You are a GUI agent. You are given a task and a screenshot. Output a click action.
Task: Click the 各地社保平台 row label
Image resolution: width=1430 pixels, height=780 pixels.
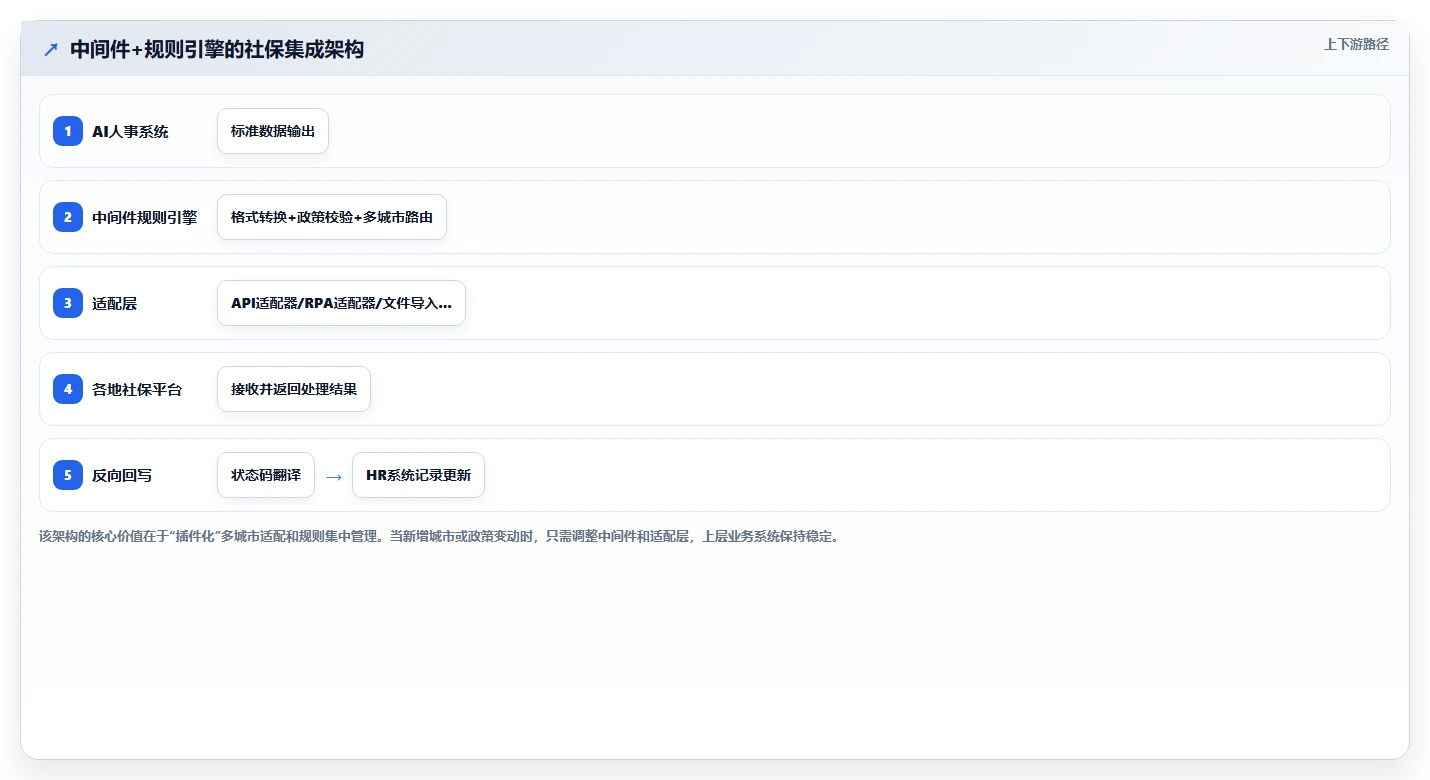[x=137, y=389]
